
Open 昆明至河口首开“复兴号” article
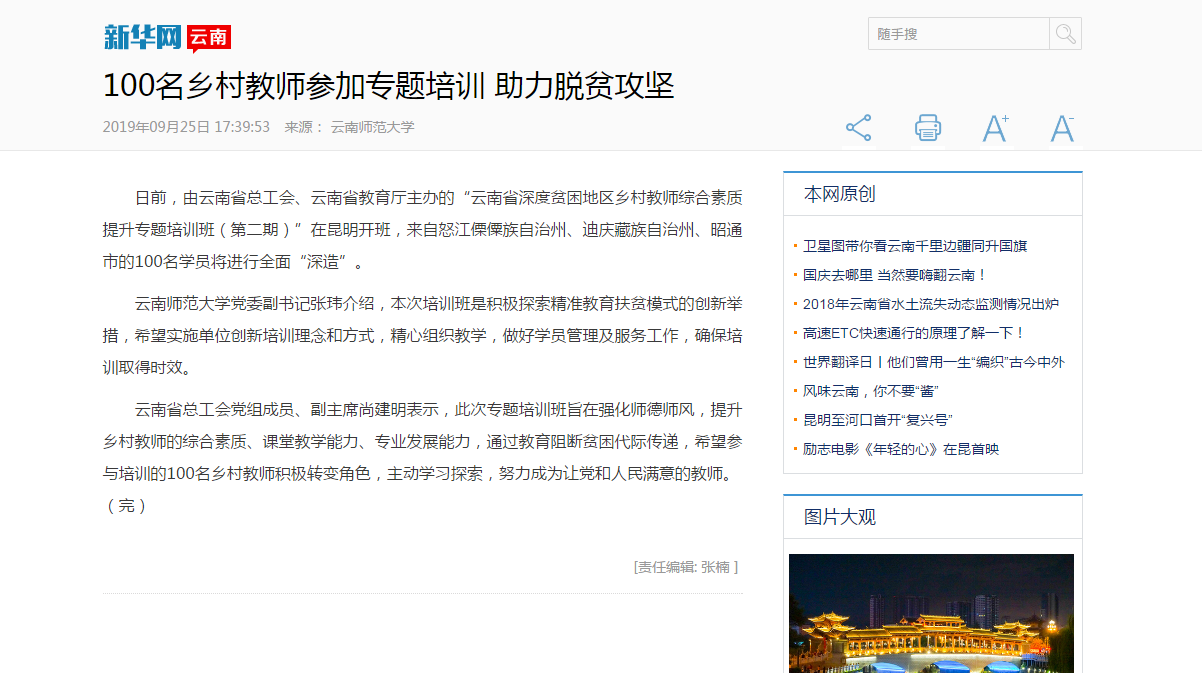point(877,420)
